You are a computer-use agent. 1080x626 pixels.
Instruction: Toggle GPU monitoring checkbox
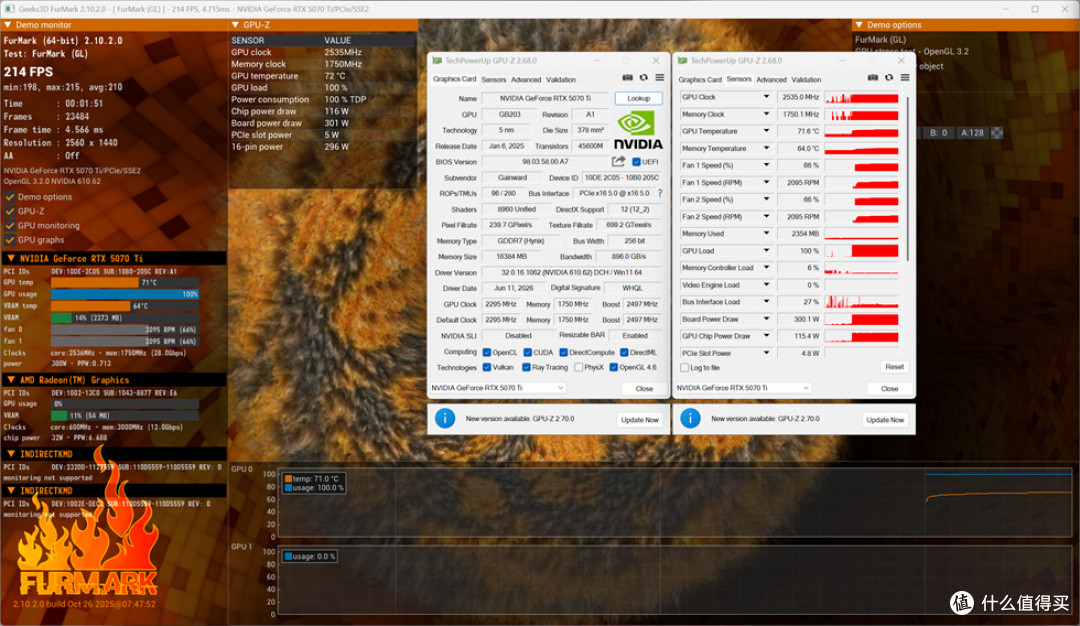coord(10,225)
